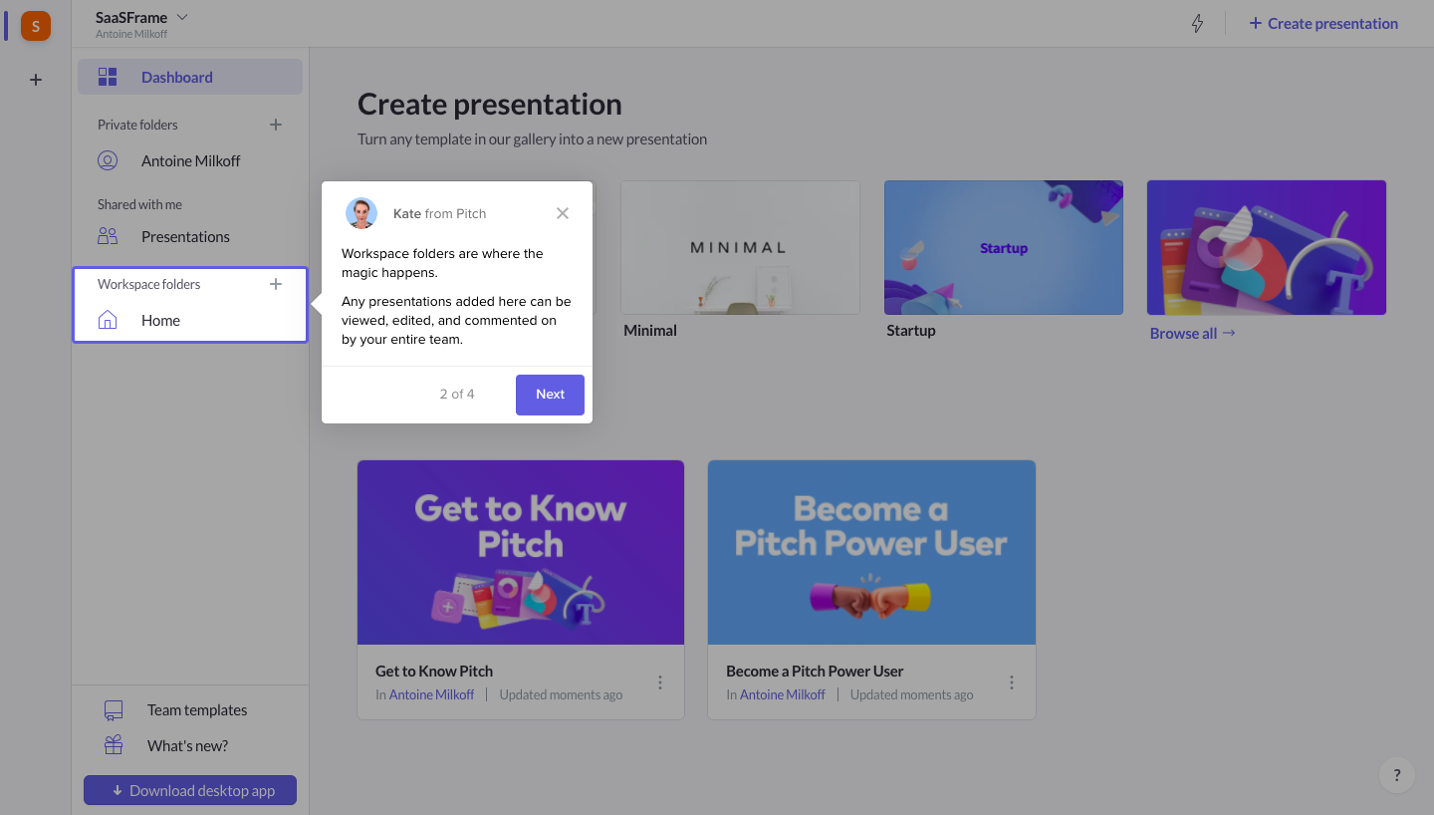Screen dimensions: 1434x815
Task: Open Get to Know Pitch presentation thumbnail
Action: click(521, 553)
